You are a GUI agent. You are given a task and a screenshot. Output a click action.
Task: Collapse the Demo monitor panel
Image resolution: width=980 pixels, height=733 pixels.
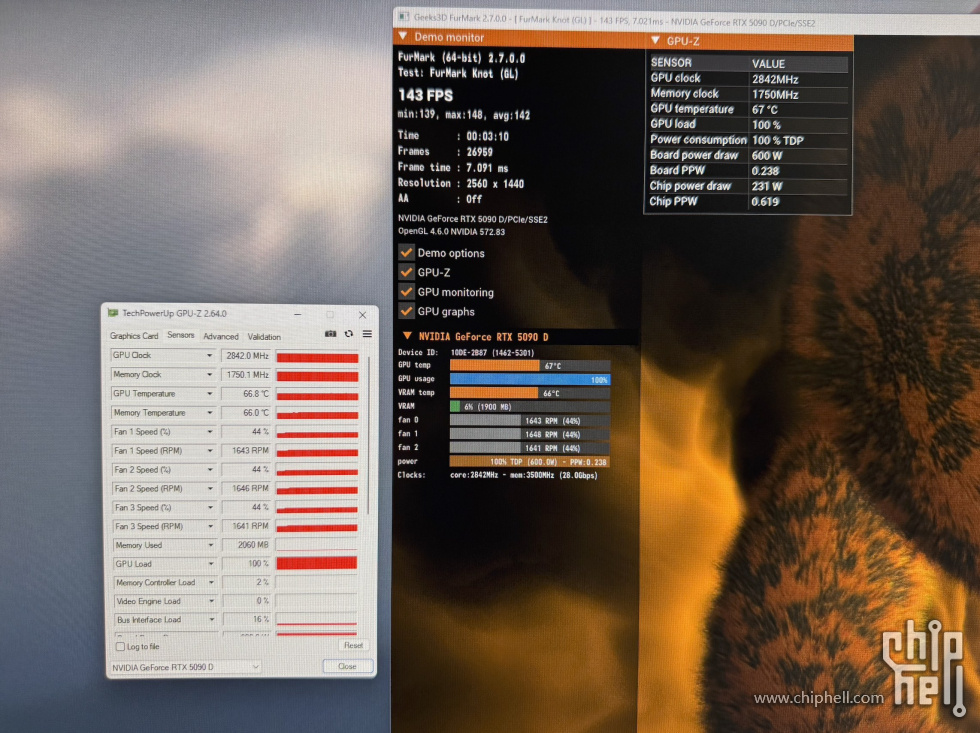coord(403,36)
